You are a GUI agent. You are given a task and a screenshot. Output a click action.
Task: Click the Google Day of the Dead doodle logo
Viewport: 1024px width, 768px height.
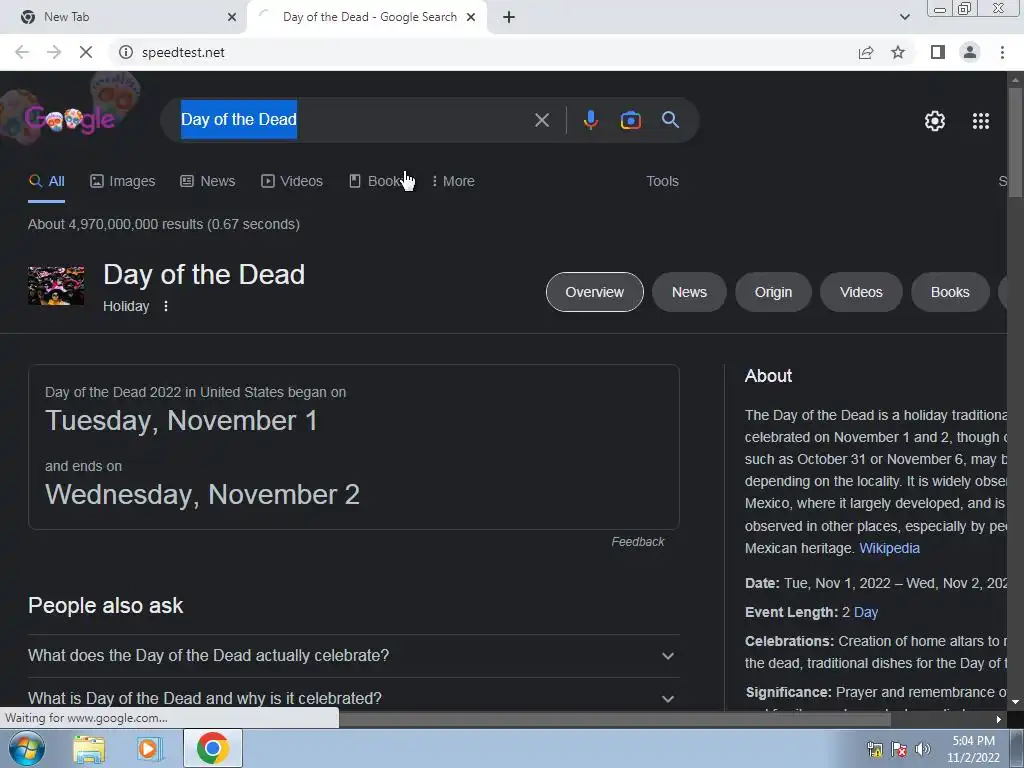70,119
